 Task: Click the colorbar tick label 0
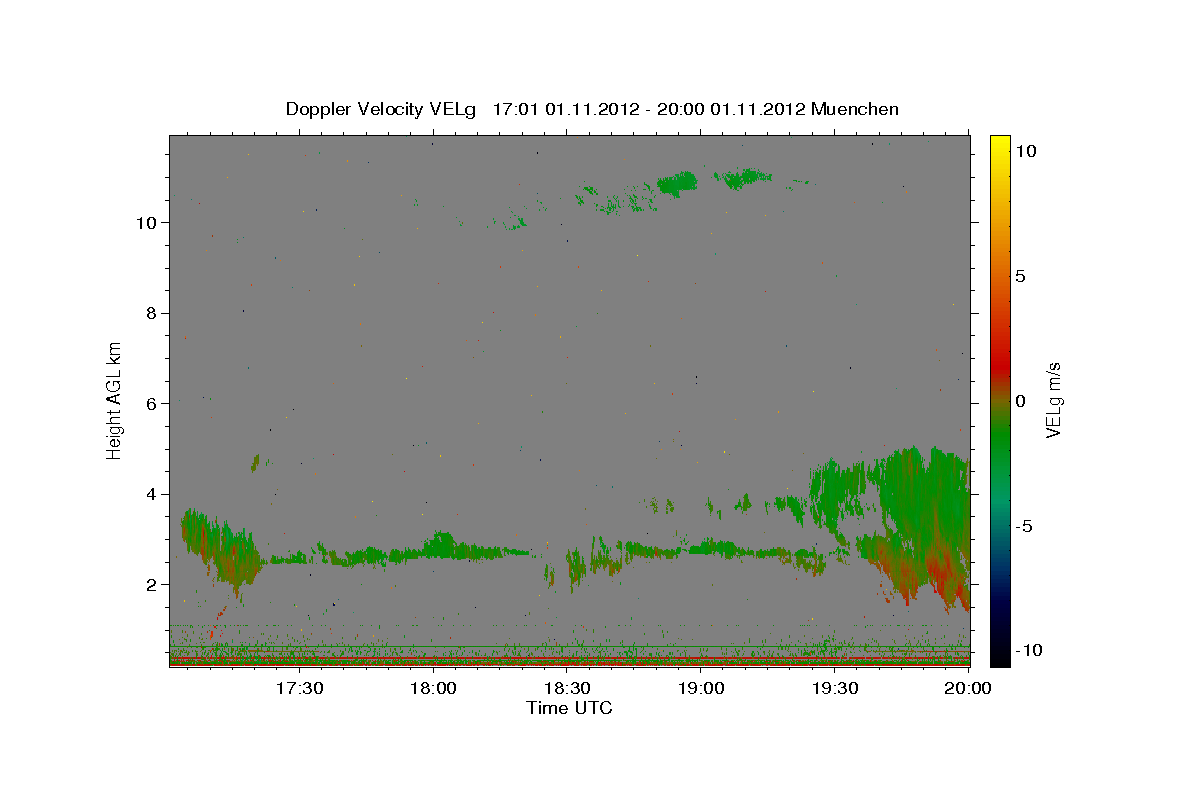coord(1020,401)
